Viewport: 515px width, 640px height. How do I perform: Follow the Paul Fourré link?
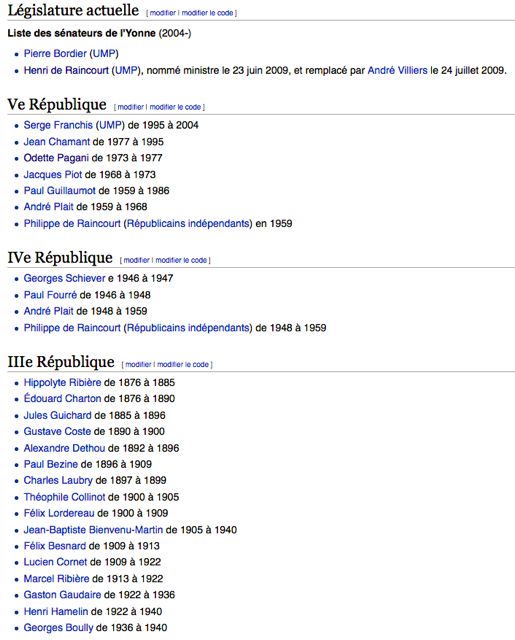50,295
